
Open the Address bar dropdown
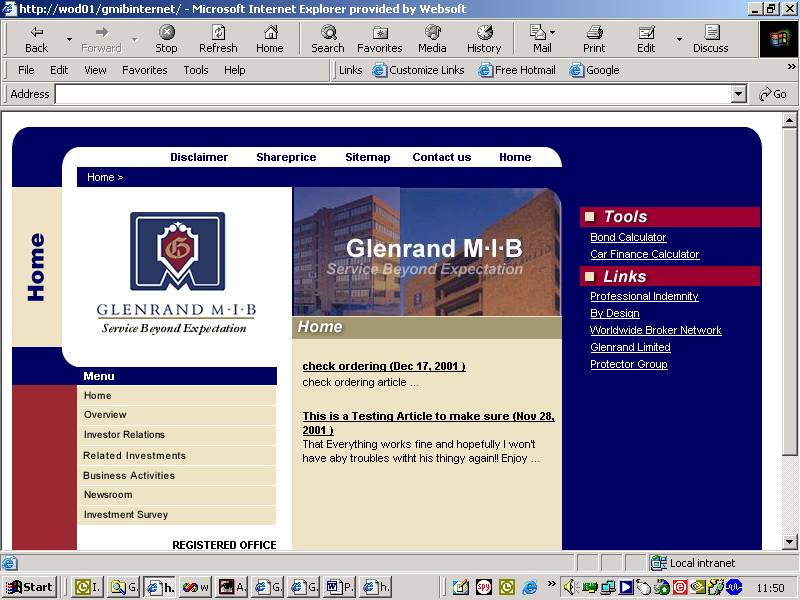click(738, 94)
